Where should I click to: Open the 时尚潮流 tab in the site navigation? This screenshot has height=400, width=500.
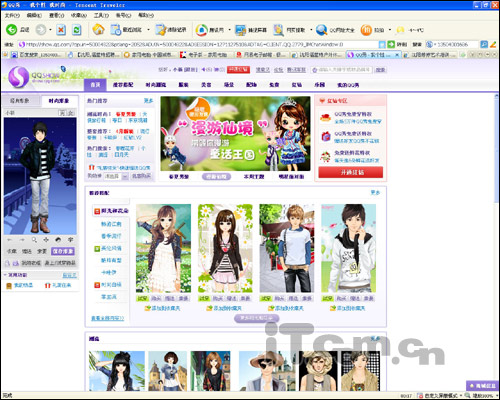[x=156, y=85]
